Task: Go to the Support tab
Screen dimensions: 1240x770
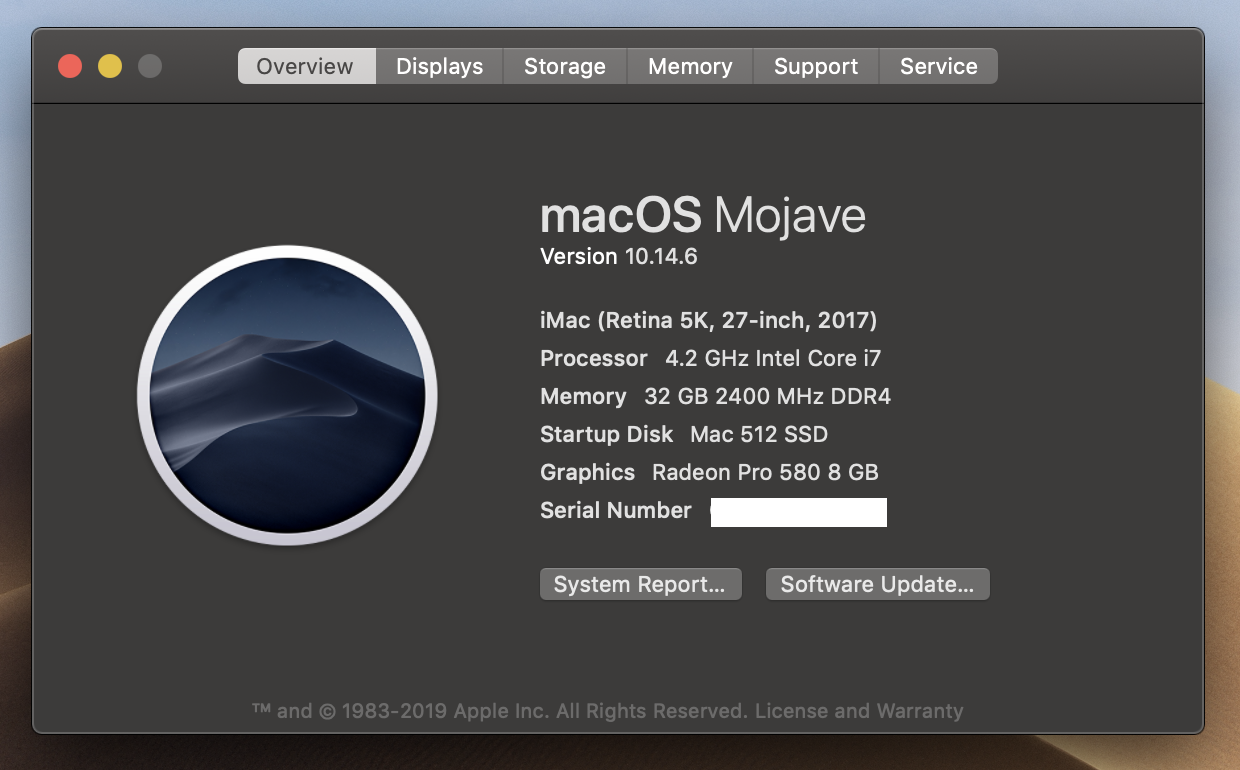Action: (x=816, y=66)
